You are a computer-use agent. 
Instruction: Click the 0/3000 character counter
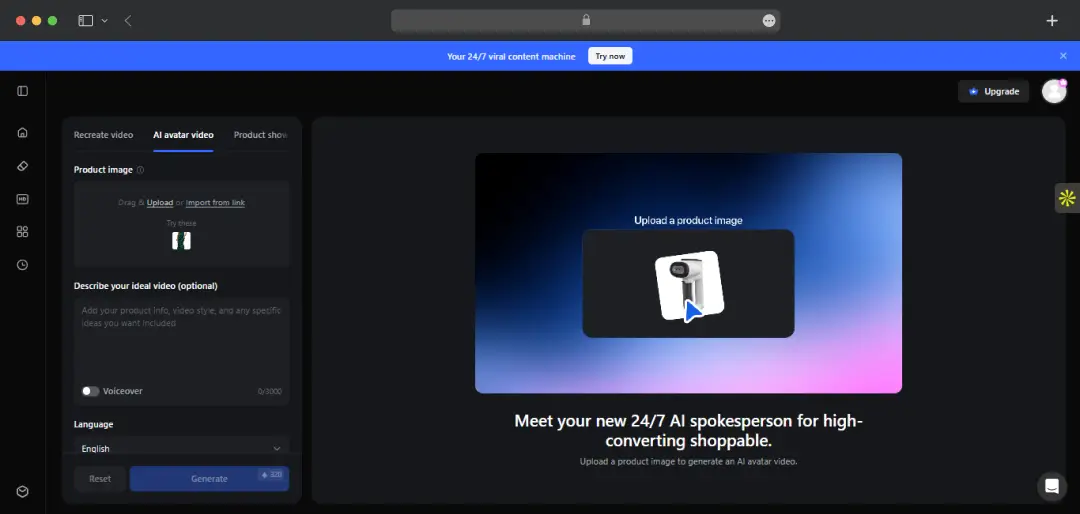point(270,391)
